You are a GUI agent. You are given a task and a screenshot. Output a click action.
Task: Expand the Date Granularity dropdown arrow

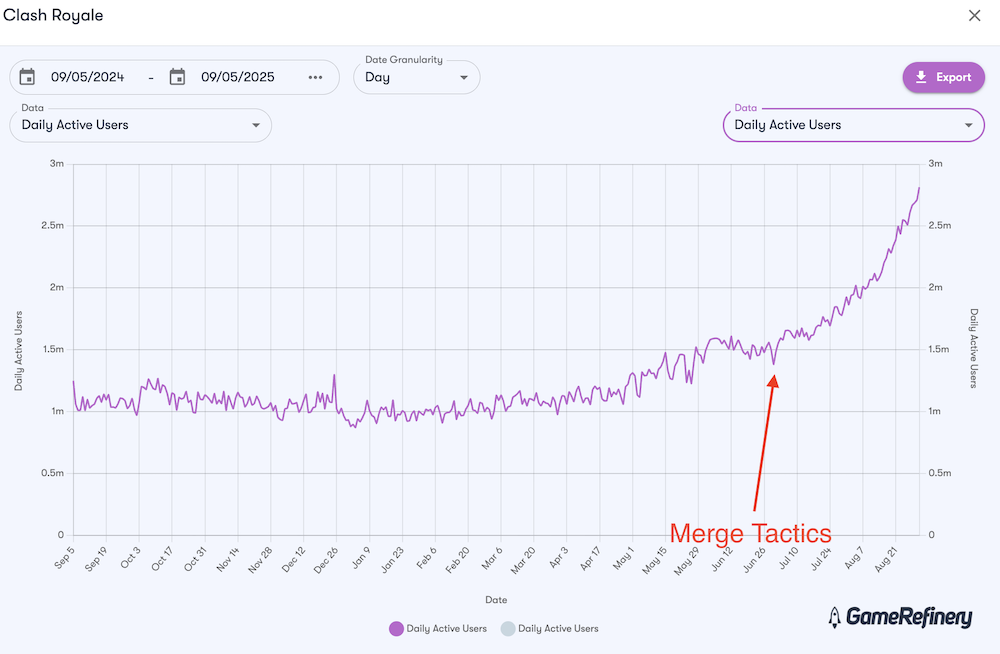point(464,77)
